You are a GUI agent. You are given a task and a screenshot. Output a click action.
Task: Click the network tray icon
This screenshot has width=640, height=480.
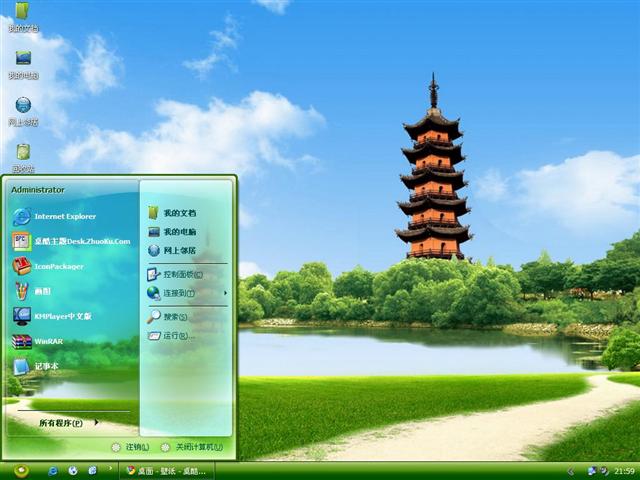592,471
